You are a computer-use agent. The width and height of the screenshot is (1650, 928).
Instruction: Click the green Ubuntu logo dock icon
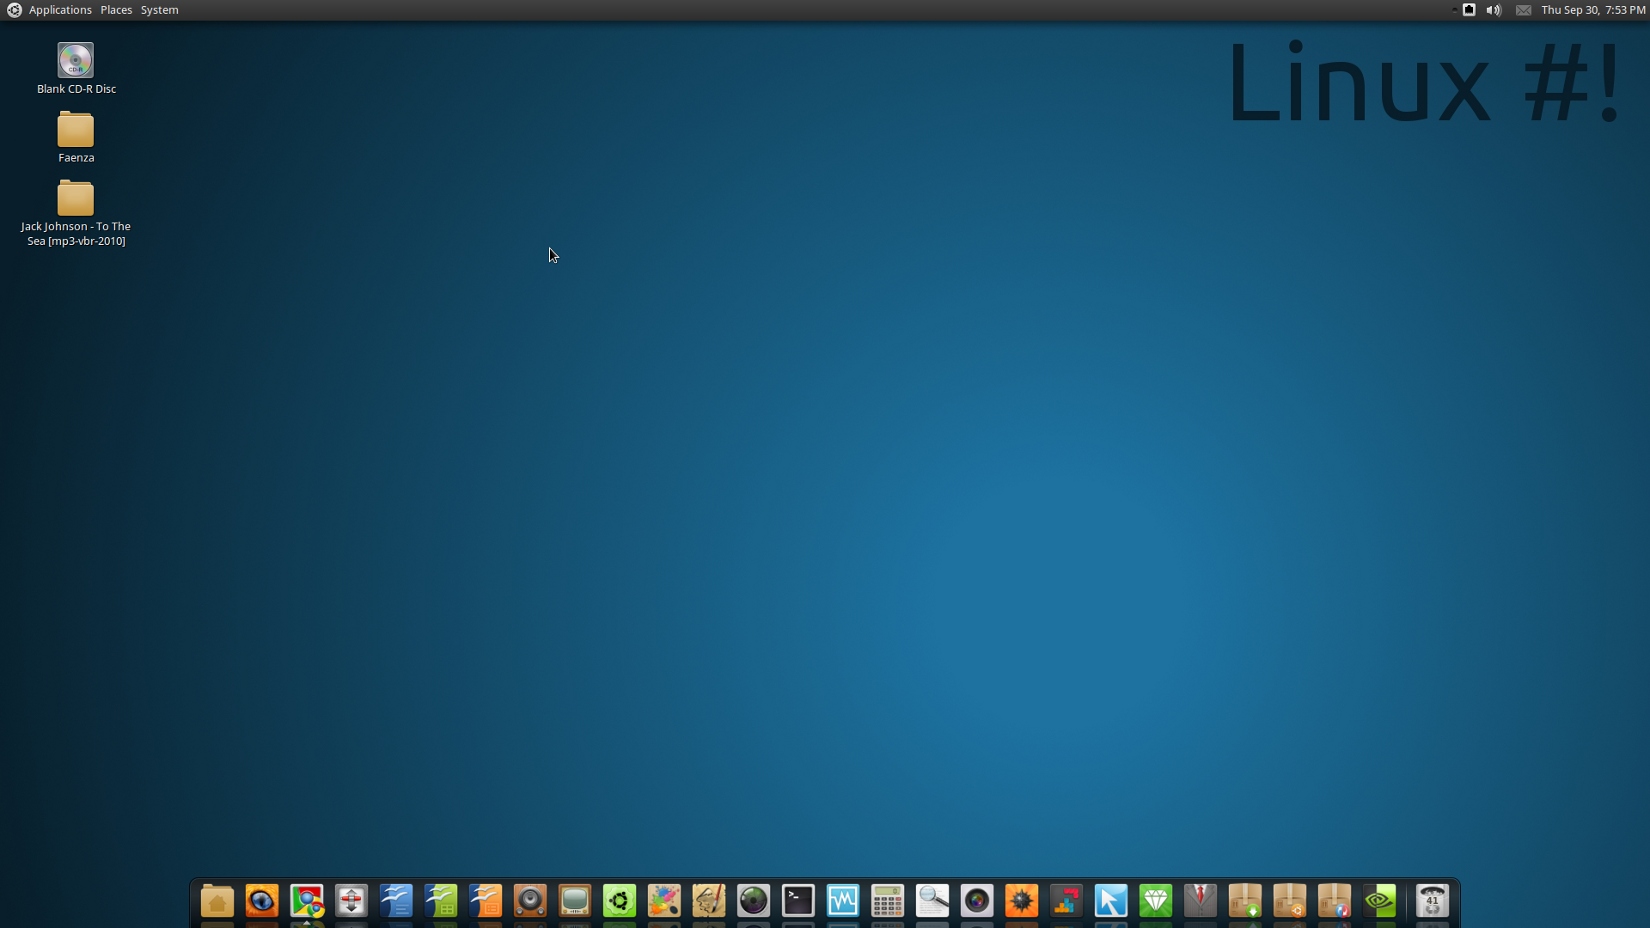click(x=620, y=901)
